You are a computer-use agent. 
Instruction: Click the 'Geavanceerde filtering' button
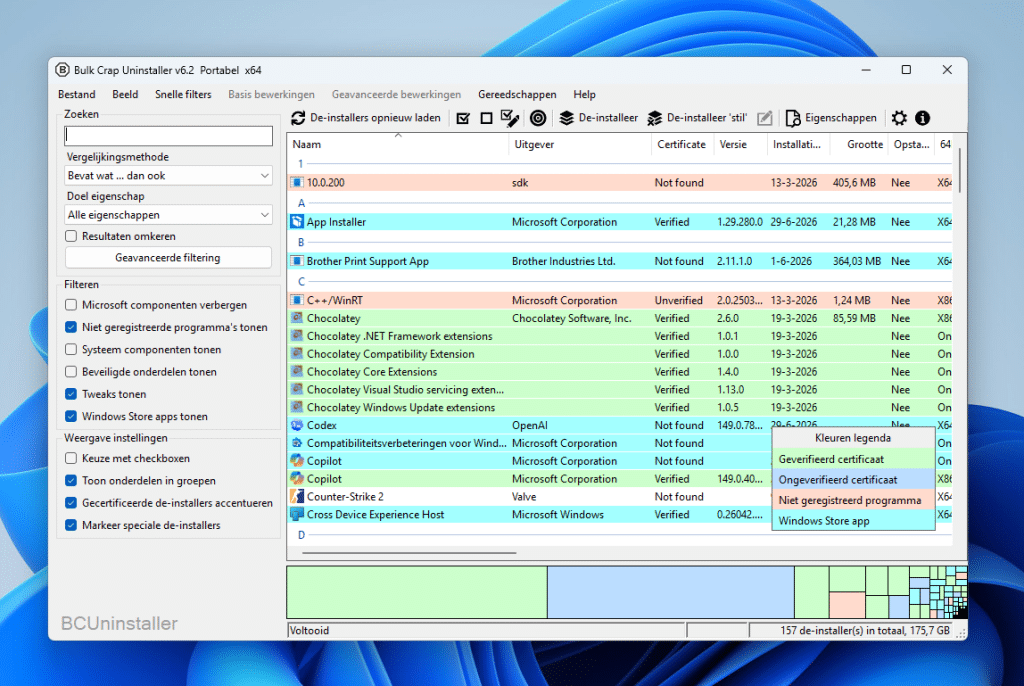click(x=168, y=257)
